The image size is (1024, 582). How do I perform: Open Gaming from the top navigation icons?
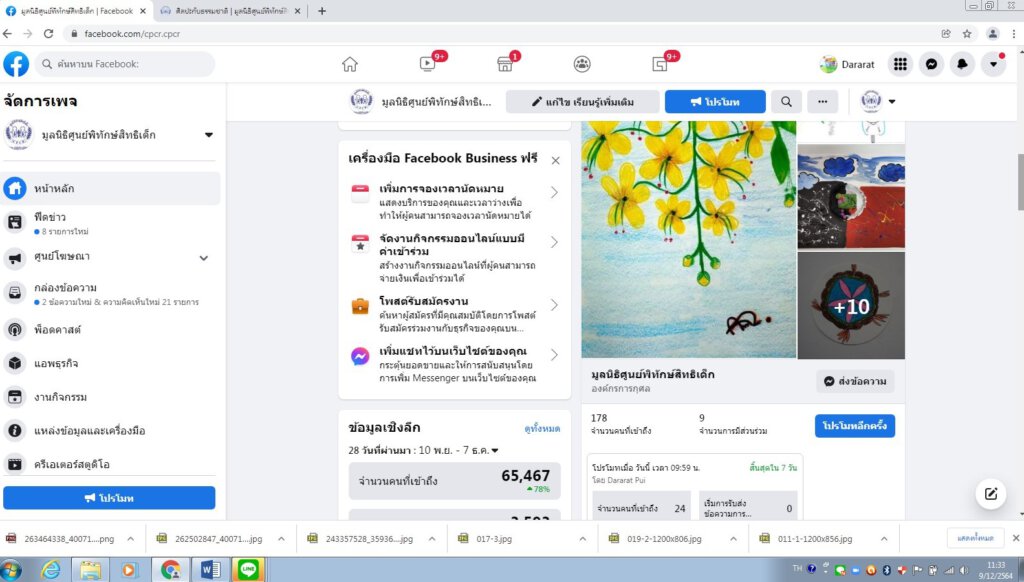[660, 63]
